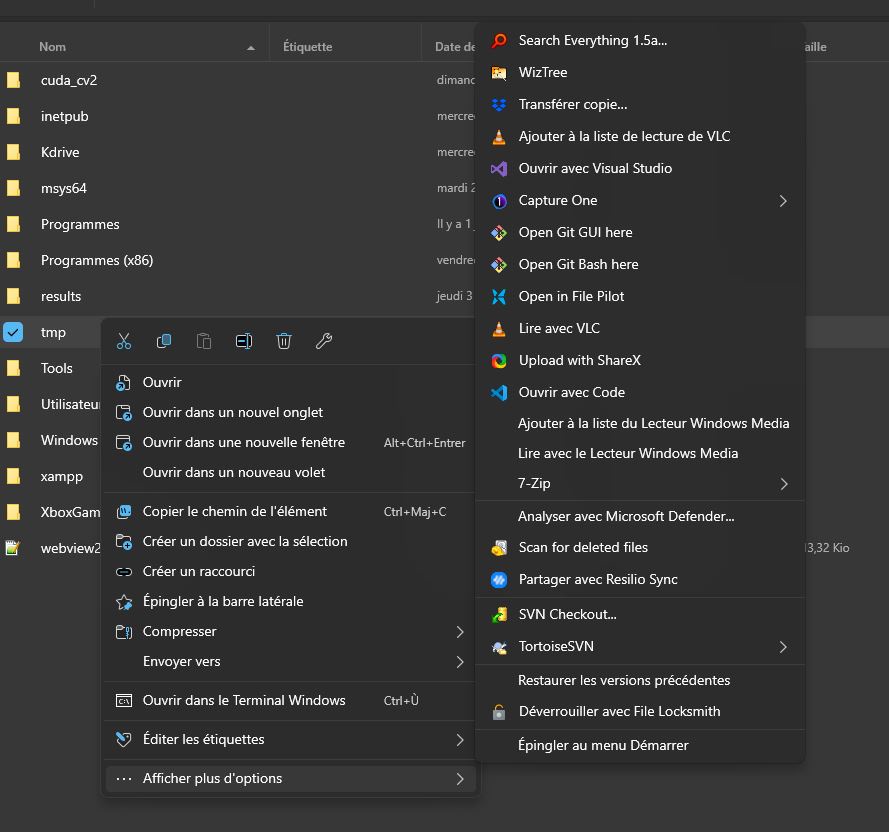Click the Dropbox icon beside Transférer copie
The height and width of the screenshot is (832, 889).
(499, 104)
